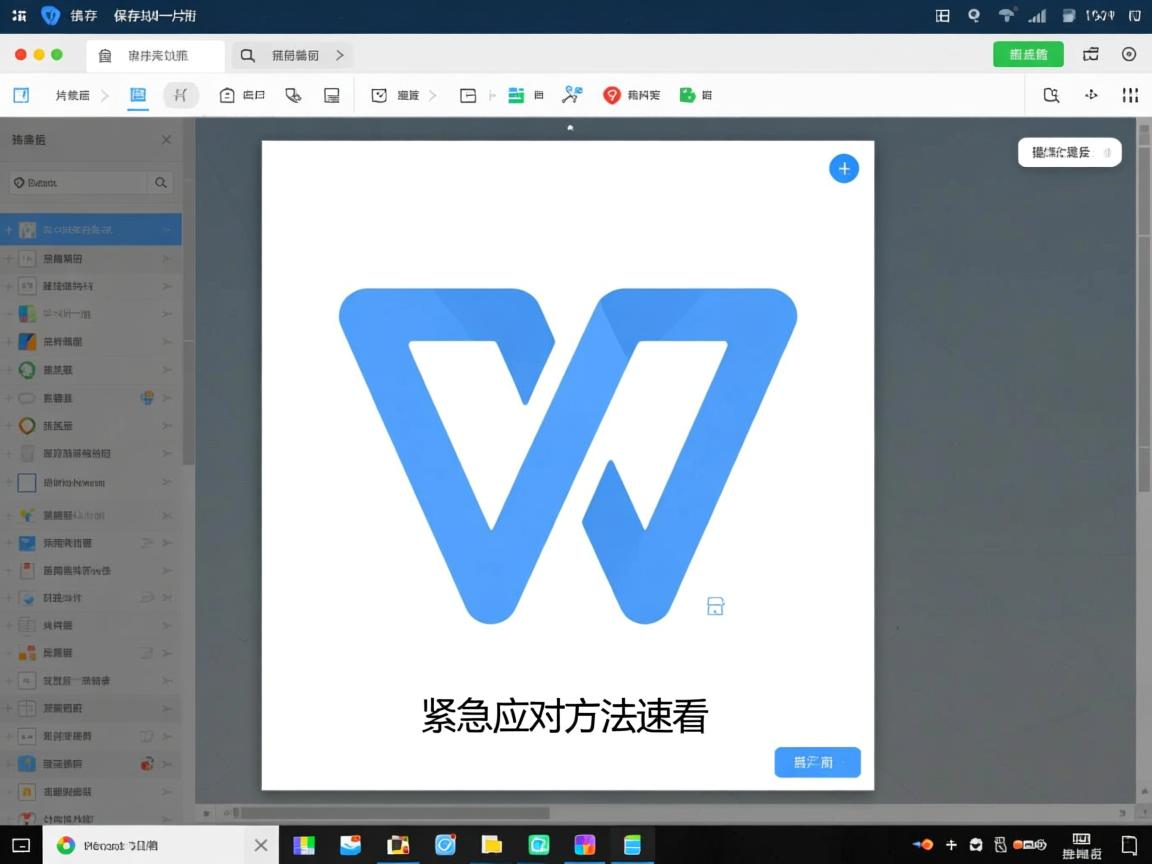
Task: Toggle the checkbox tool in the middle of the toolbar
Action: click(379, 95)
